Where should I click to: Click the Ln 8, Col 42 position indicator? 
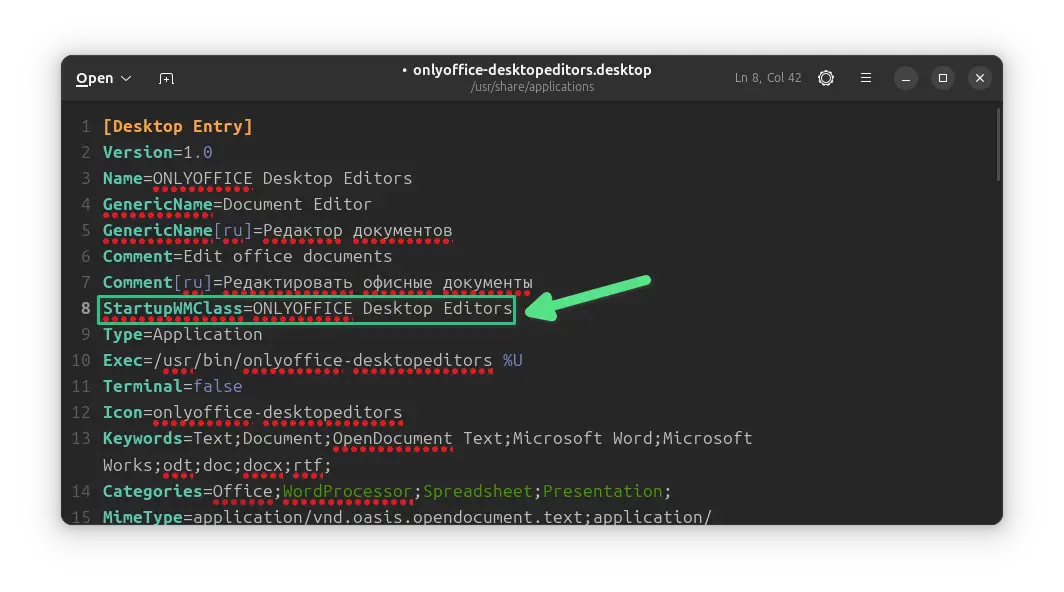pyautogui.click(x=768, y=78)
